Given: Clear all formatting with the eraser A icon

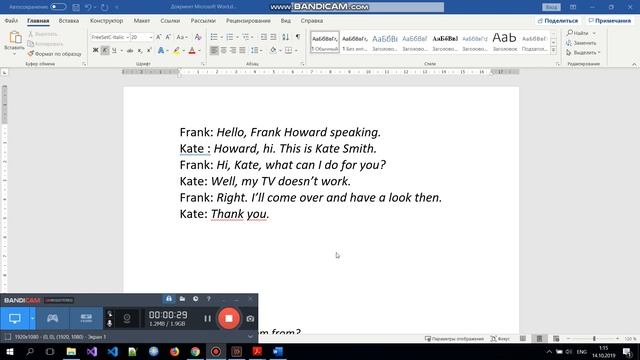Looking at the screenshot, I should 198,37.
